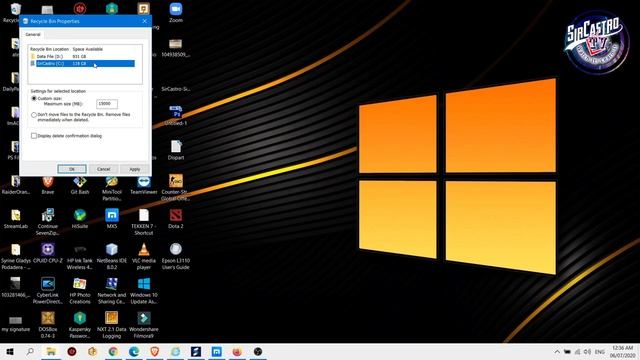Confirm with the OK button
This screenshot has height=360, width=640.
[x=72, y=169]
